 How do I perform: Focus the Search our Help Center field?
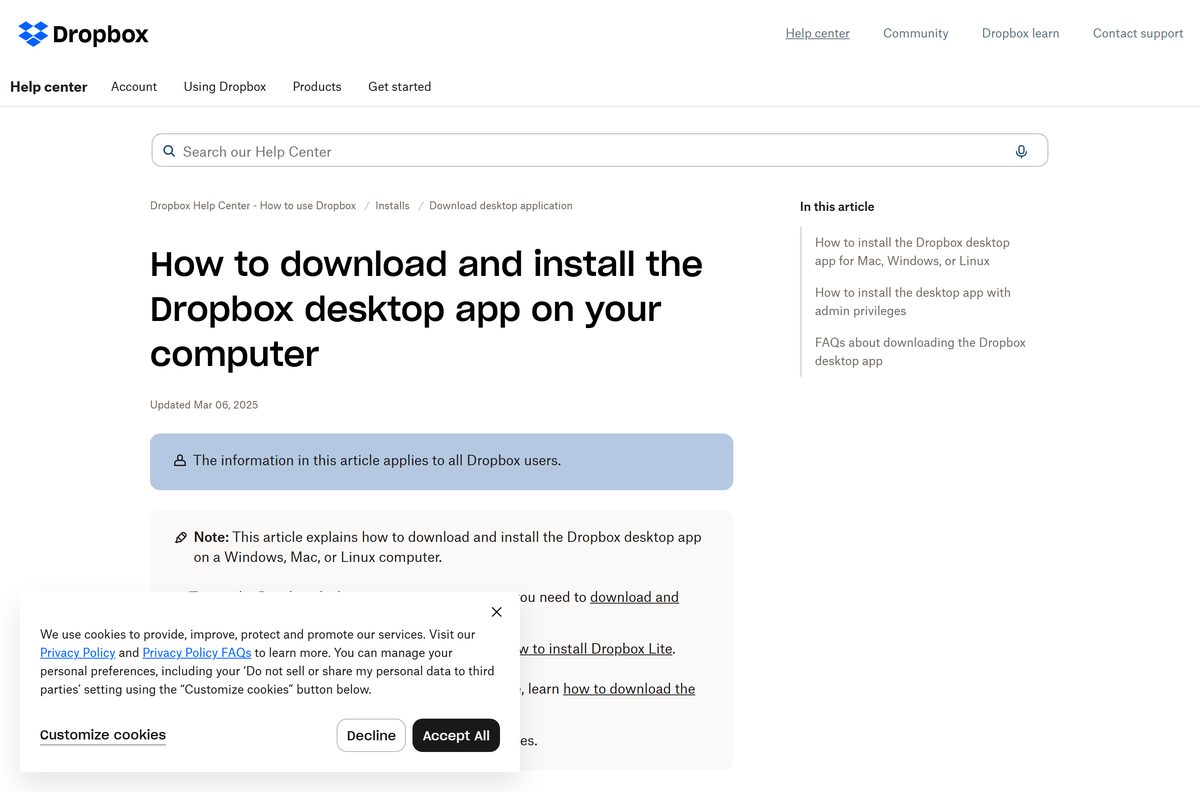[599, 151]
